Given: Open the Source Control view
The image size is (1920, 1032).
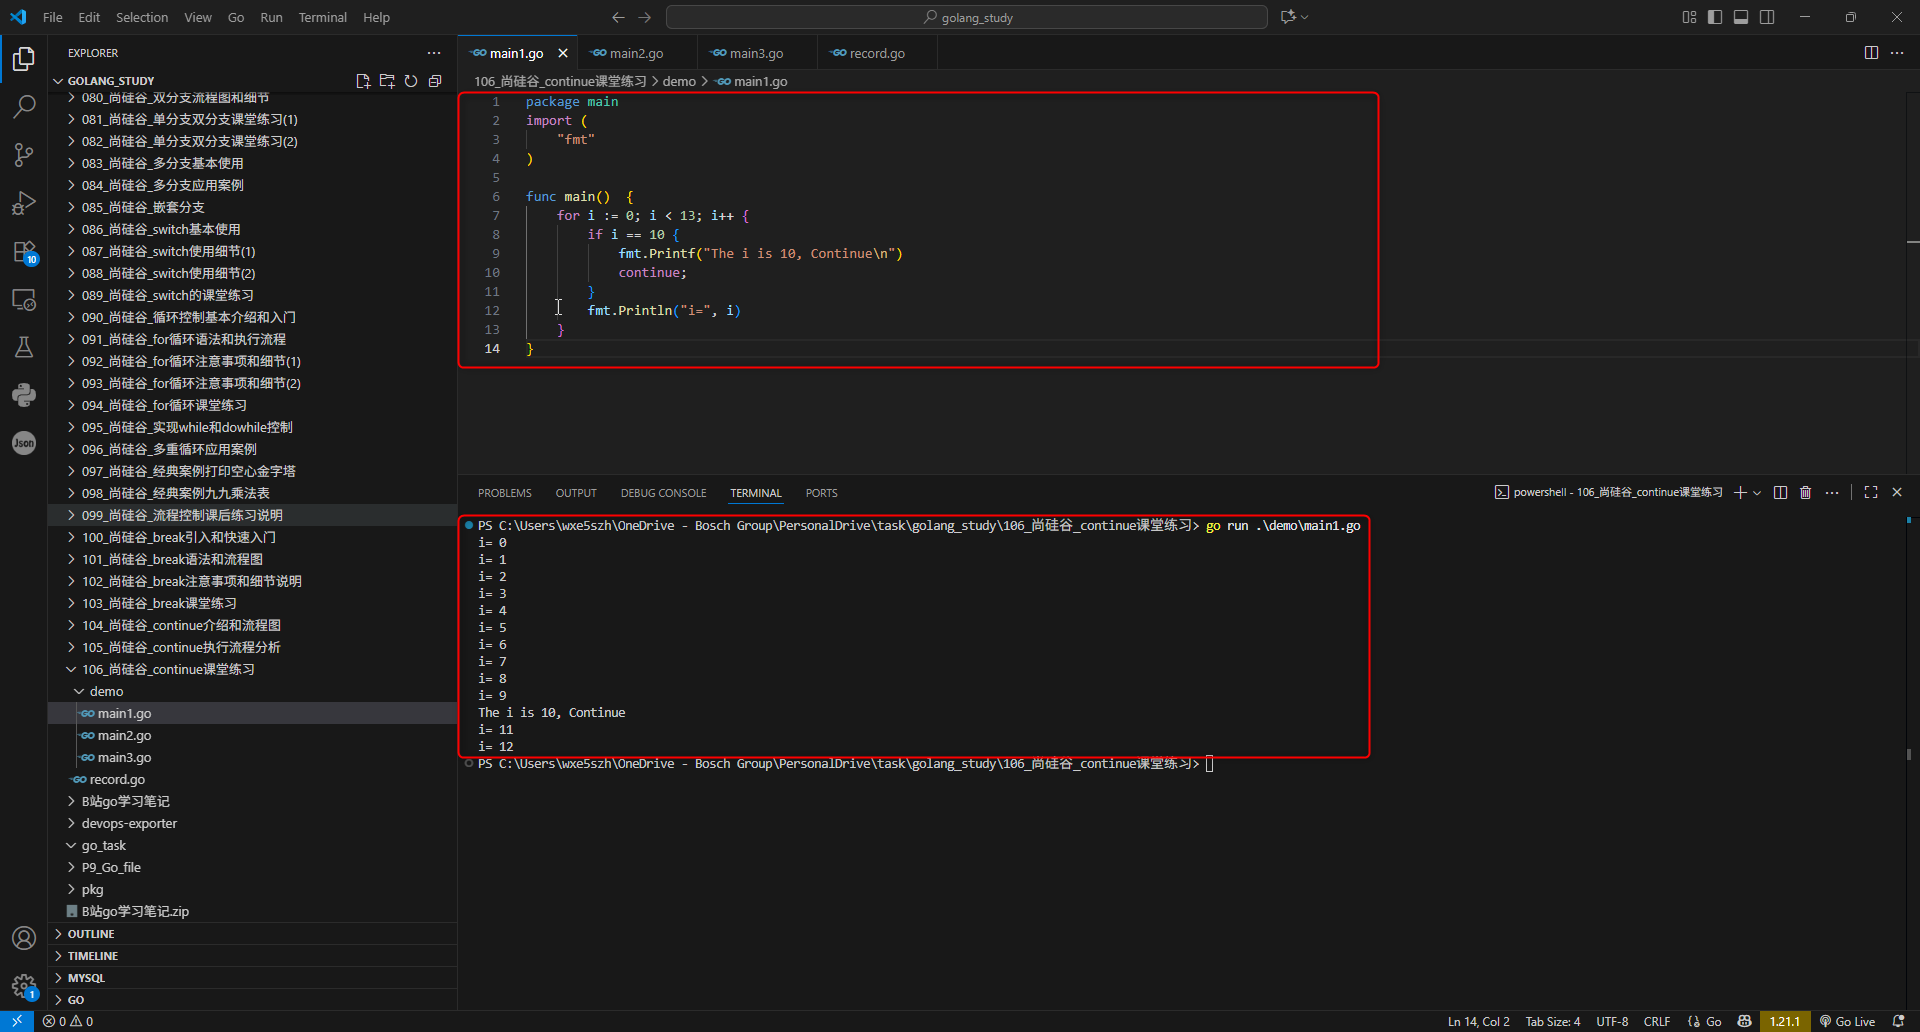Looking at the screenshot, I should pos(24,154).
